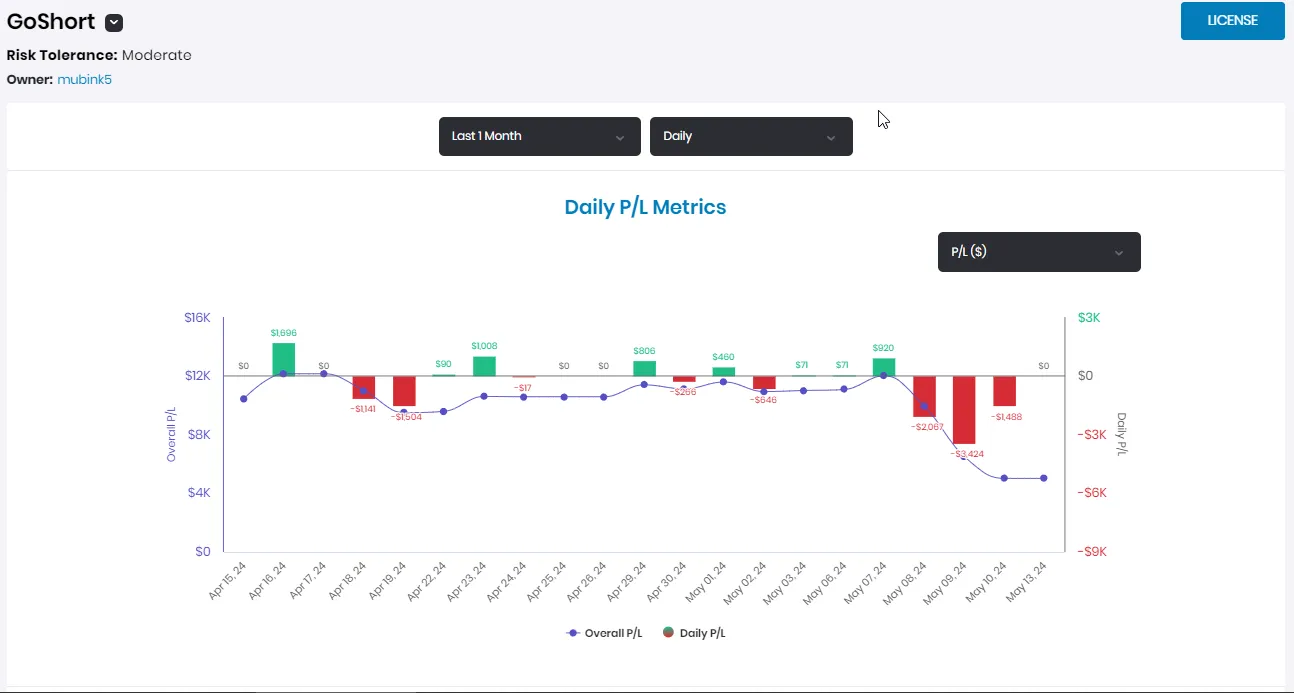Screen dimensions: 1294x693
Task: Click the $3K right axis label
Action: point(1088,318)
